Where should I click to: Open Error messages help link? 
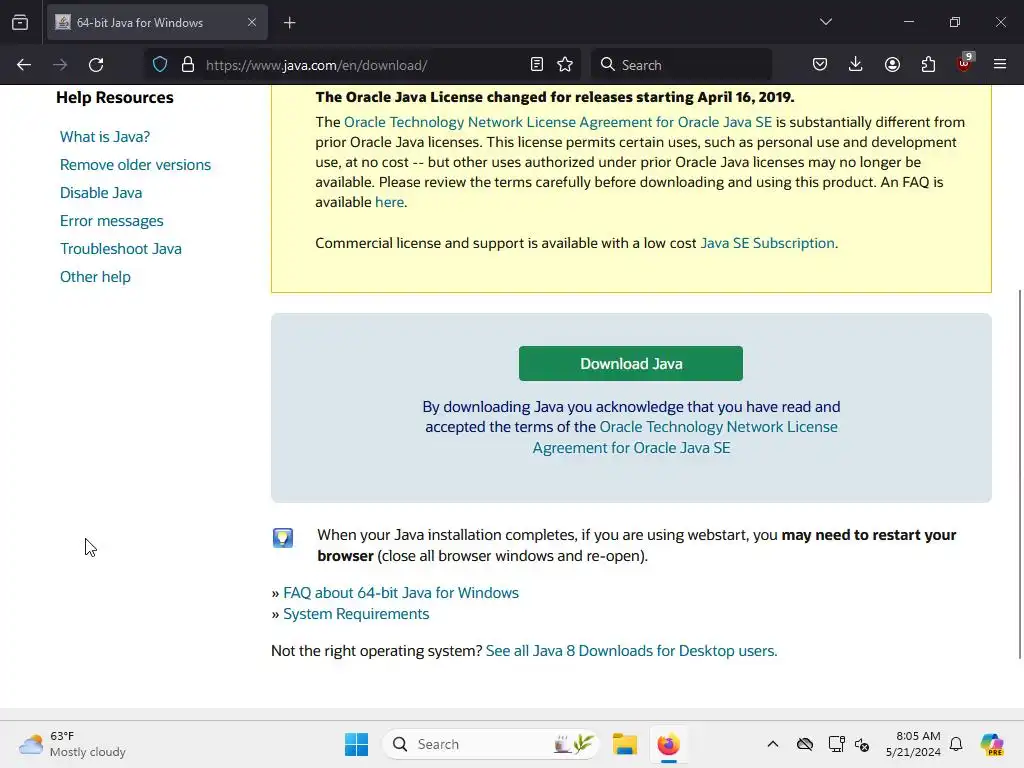(112, 221)
